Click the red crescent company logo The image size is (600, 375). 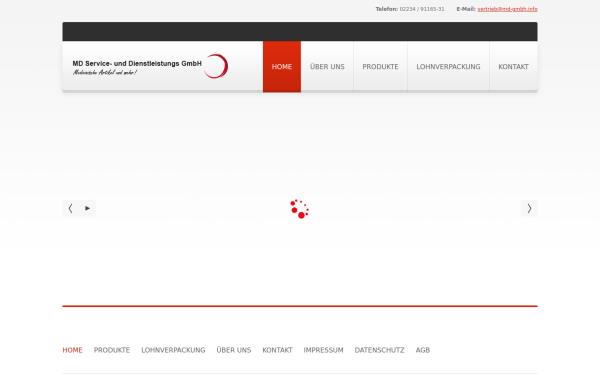[216, 66]
